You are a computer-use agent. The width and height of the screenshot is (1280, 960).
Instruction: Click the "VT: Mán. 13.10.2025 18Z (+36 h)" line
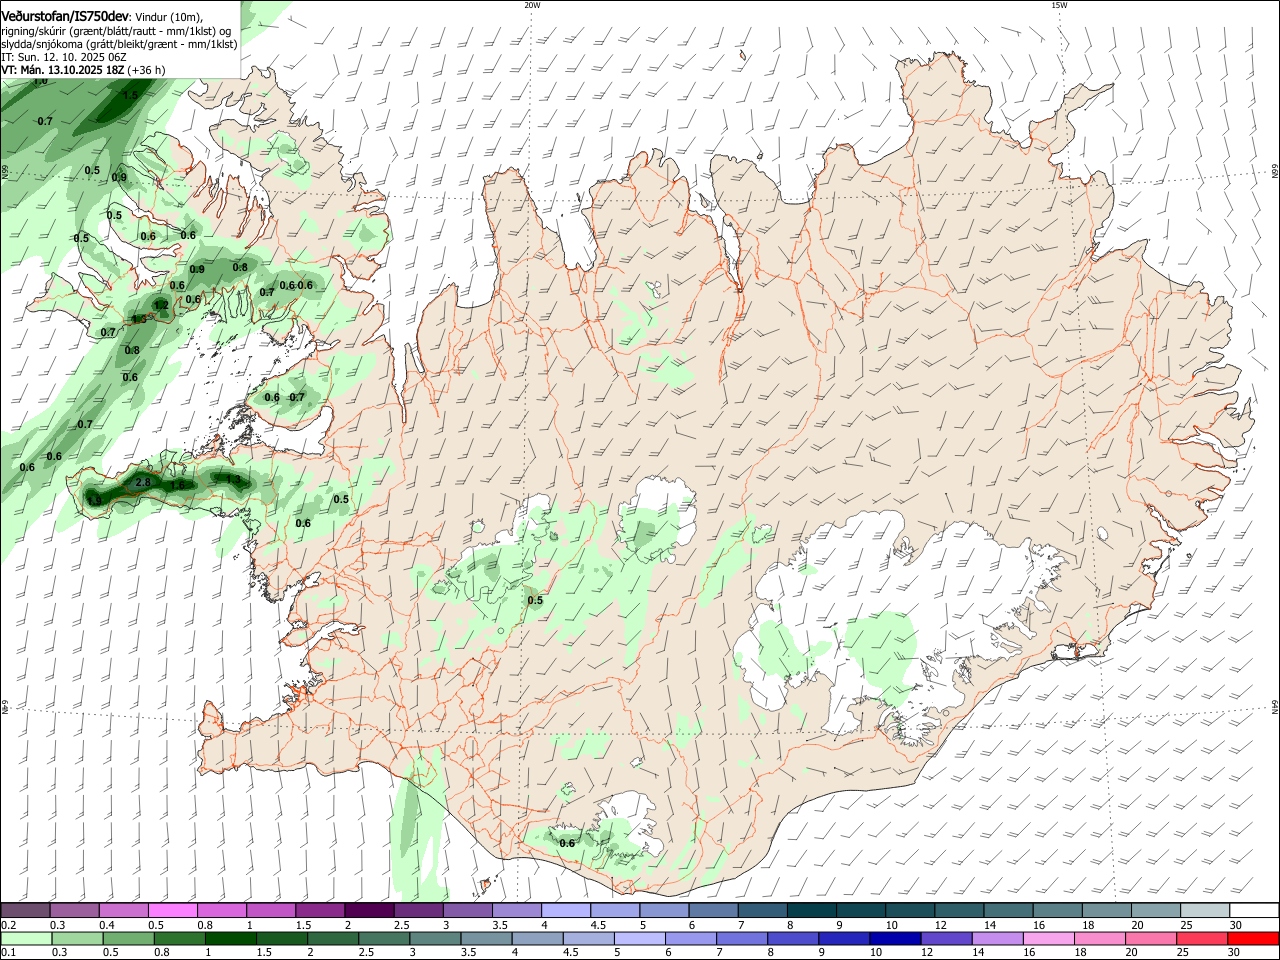click(83, 70)
